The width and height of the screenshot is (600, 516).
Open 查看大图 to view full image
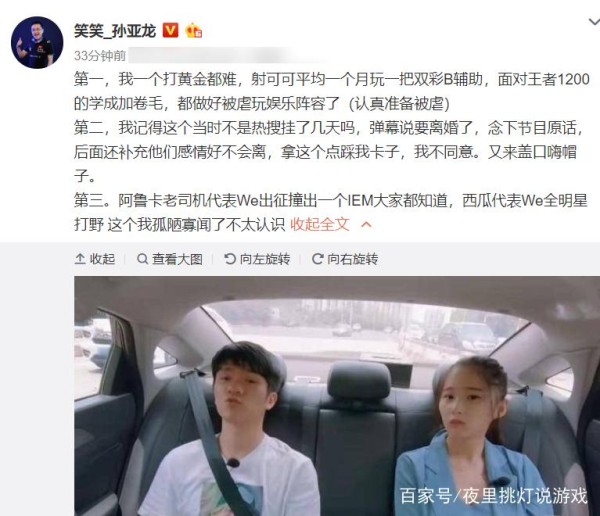170,259
